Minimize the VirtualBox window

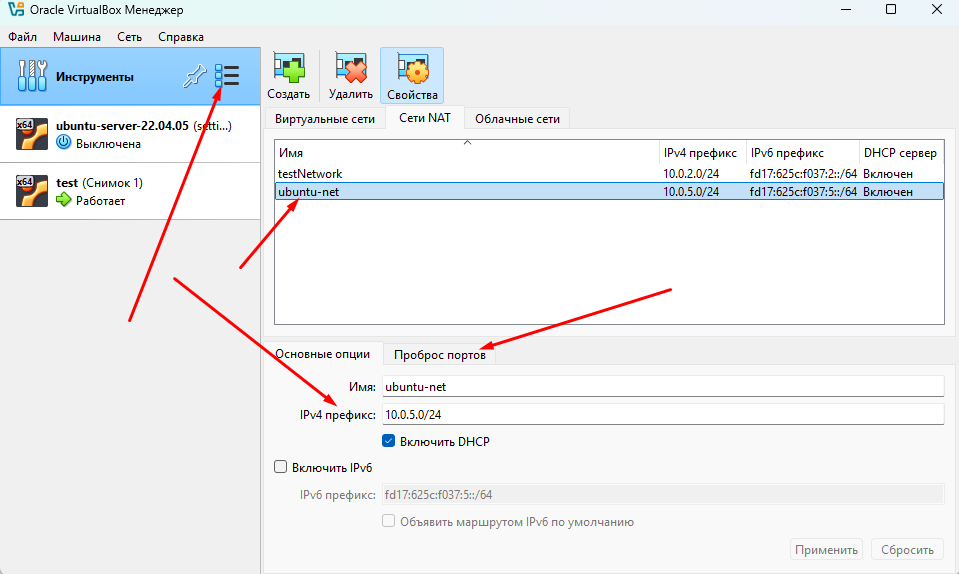(846, 9)
